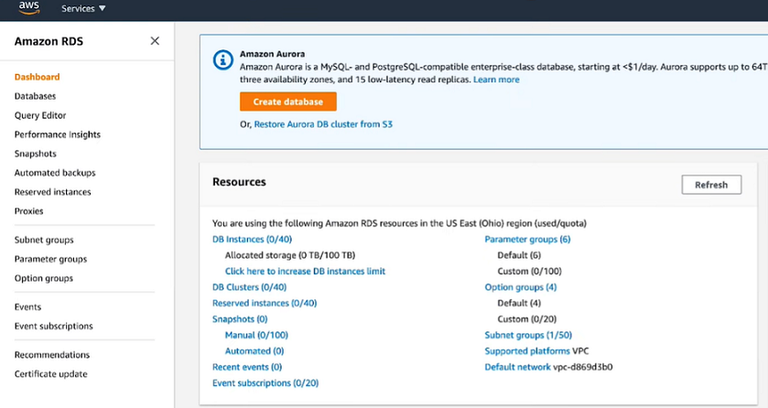Viewport: 768px width, 408px height.
Task: Open Snapshots from the sidebar
Action: [x=35, y=154]
